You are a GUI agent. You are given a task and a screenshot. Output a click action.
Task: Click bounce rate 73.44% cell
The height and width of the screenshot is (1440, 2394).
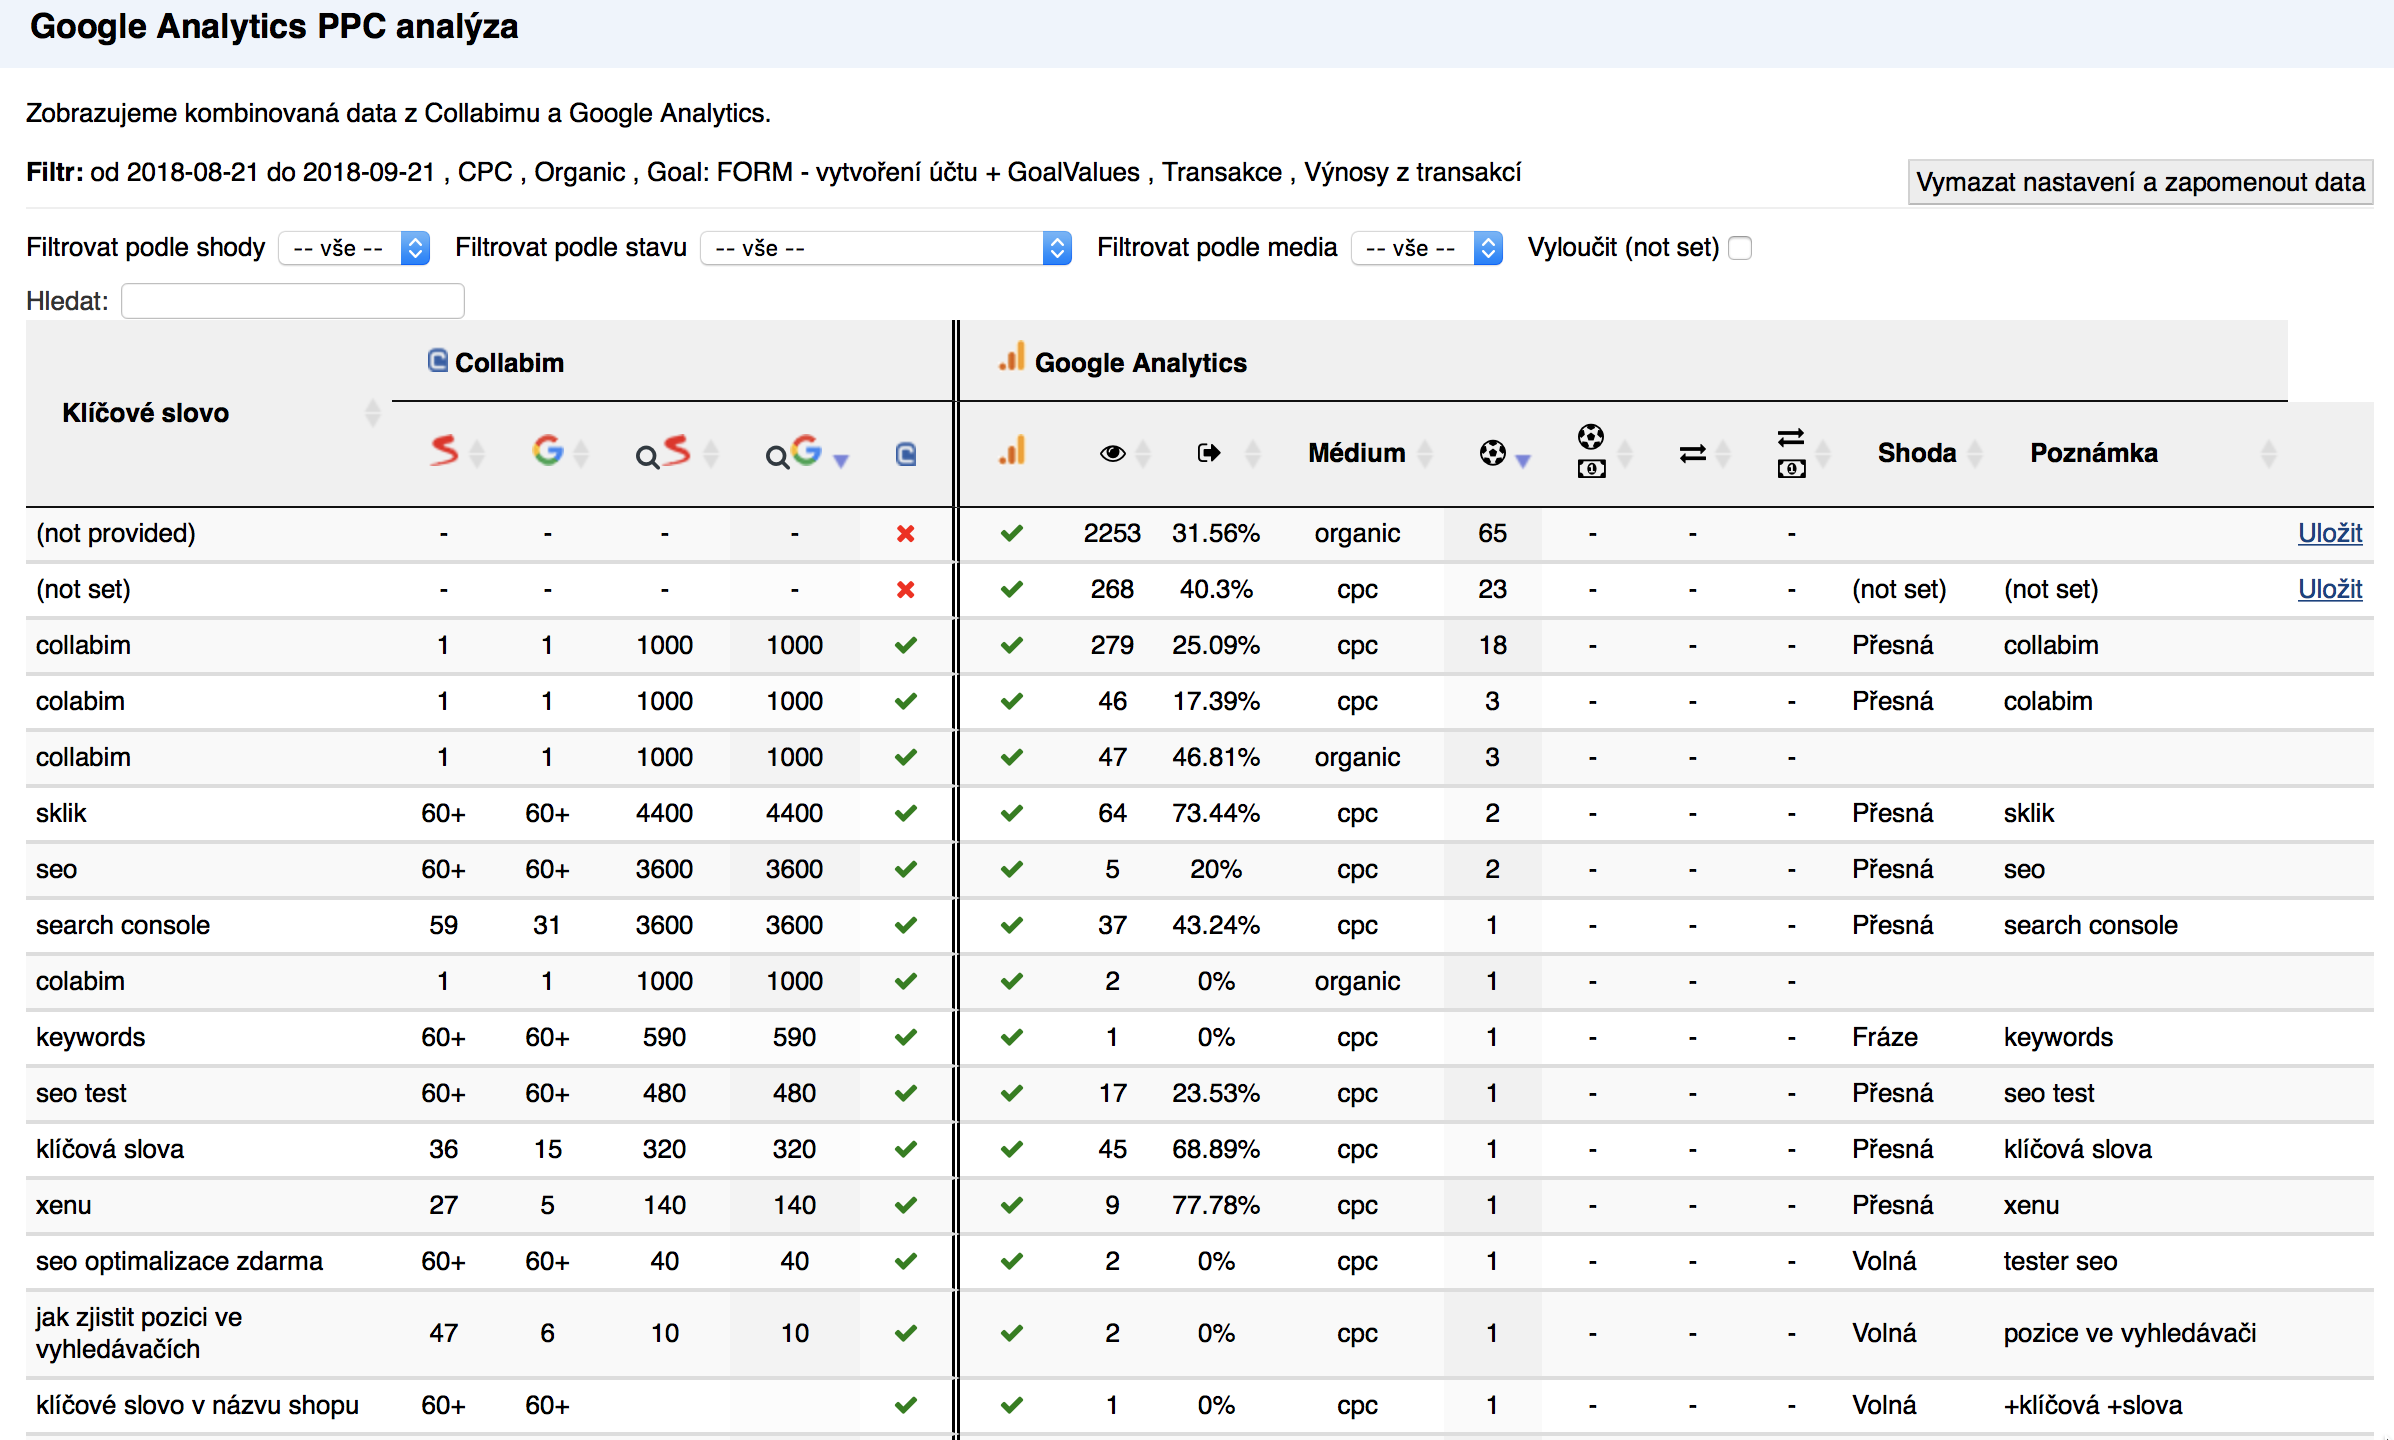pyautogui.click(x=1216, y=814)
